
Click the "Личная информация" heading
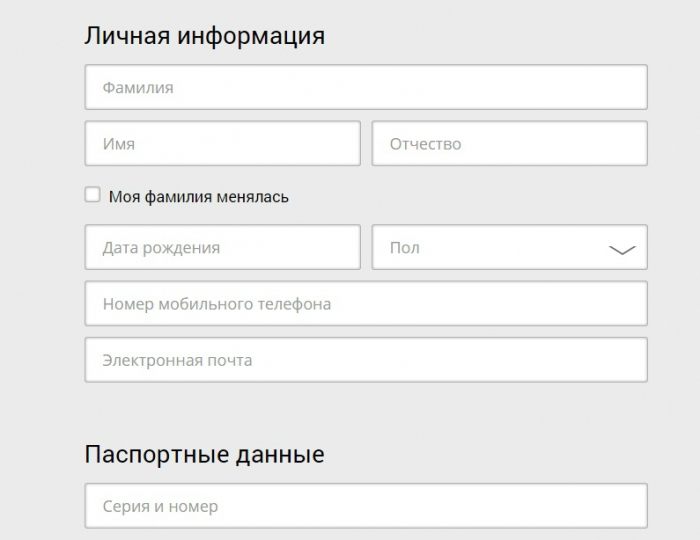click(x=205, y=36)
